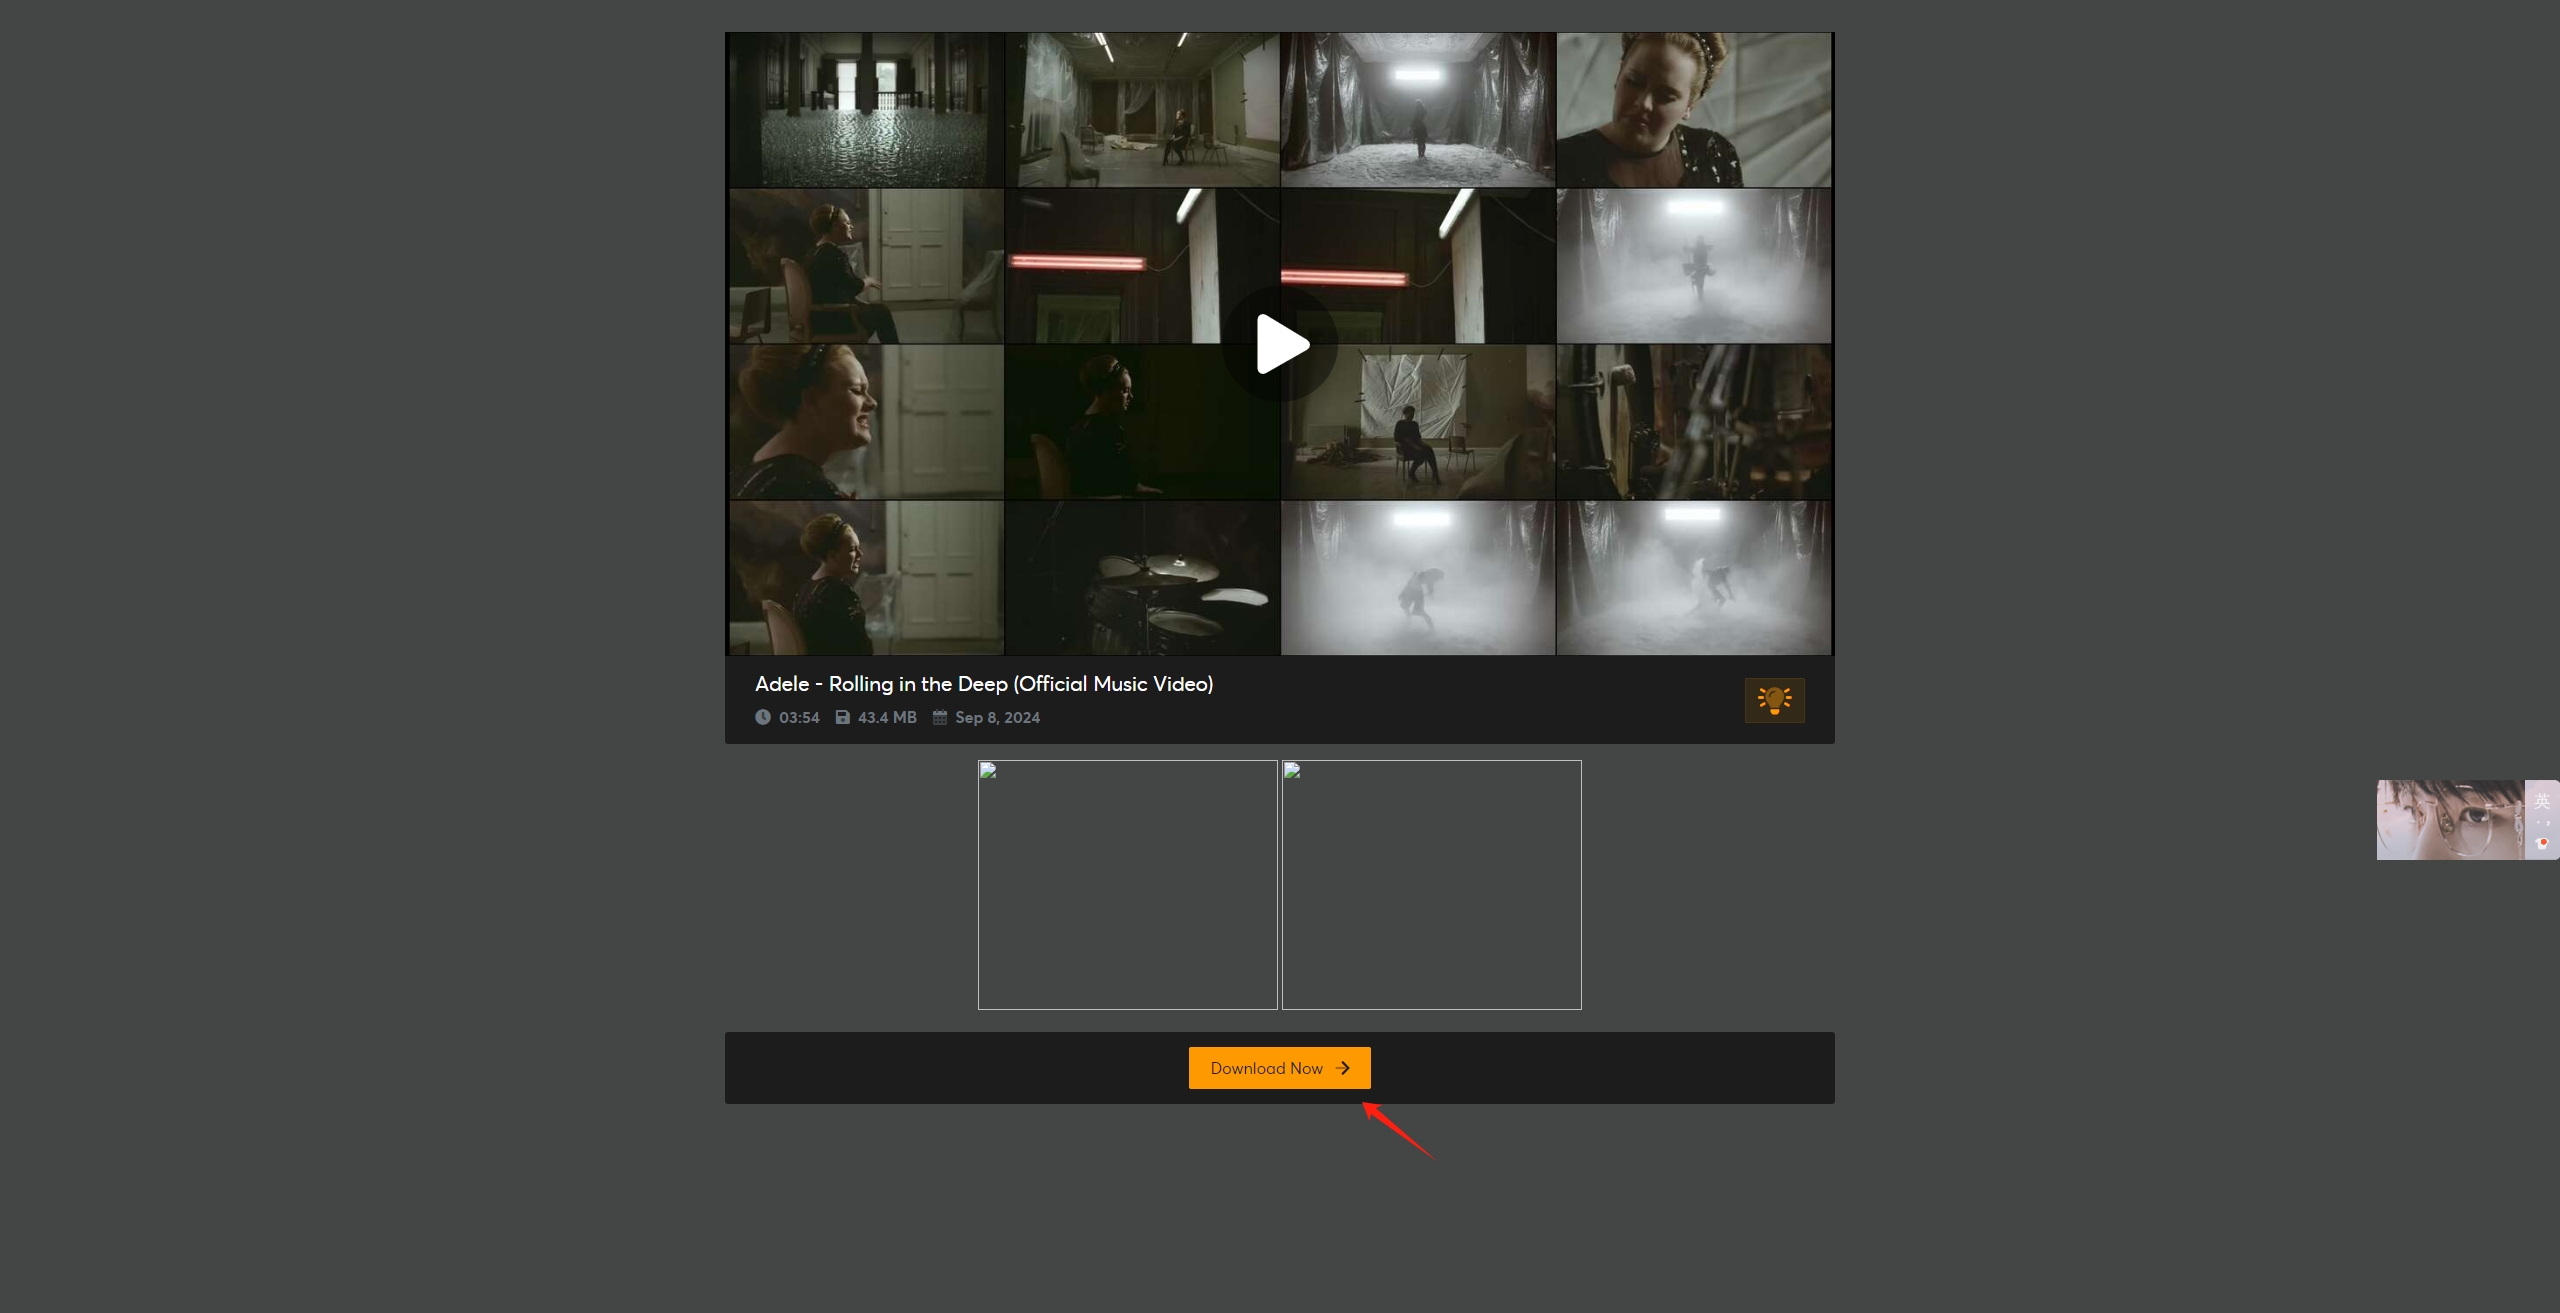Click Download Now button
Image resolution: width=2560 pixels, height=1313 pixels.
click(1279, 1067)
